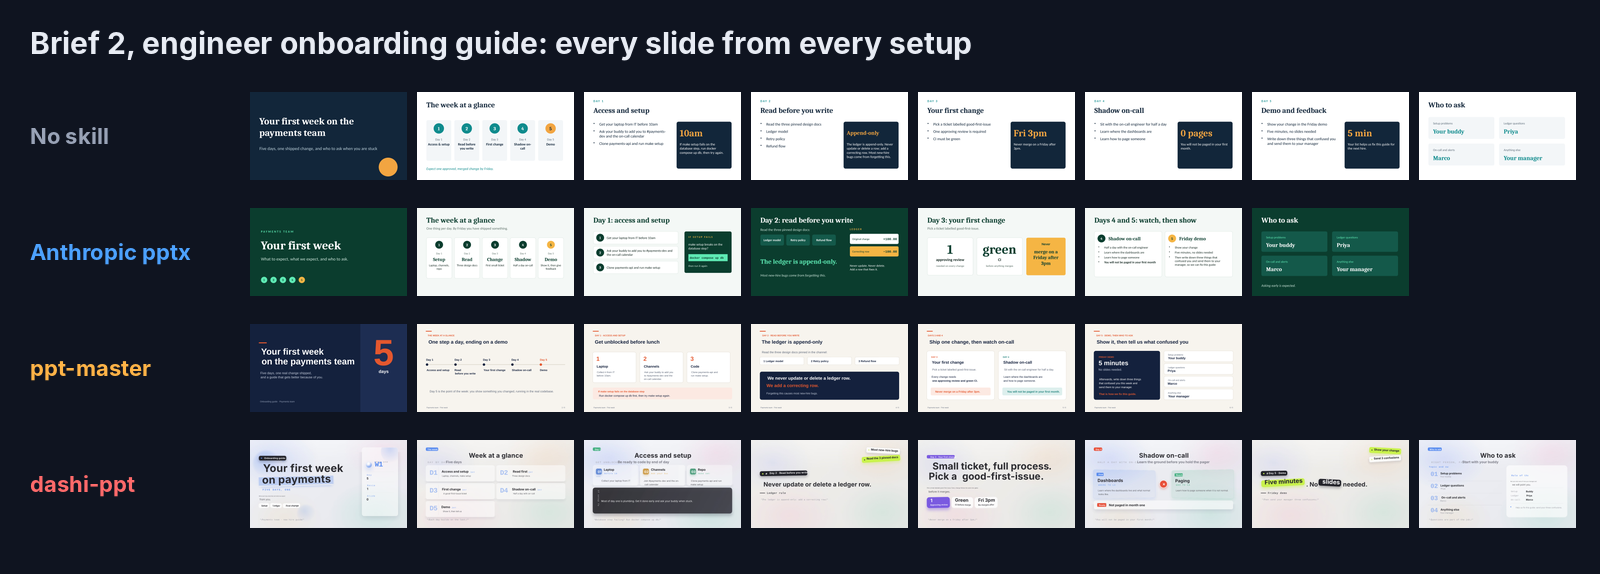Screen dimensions: 1600x574
Task: Click the 'Brief 2, engineer onboarding guide' heading
Action: (500, 44)
